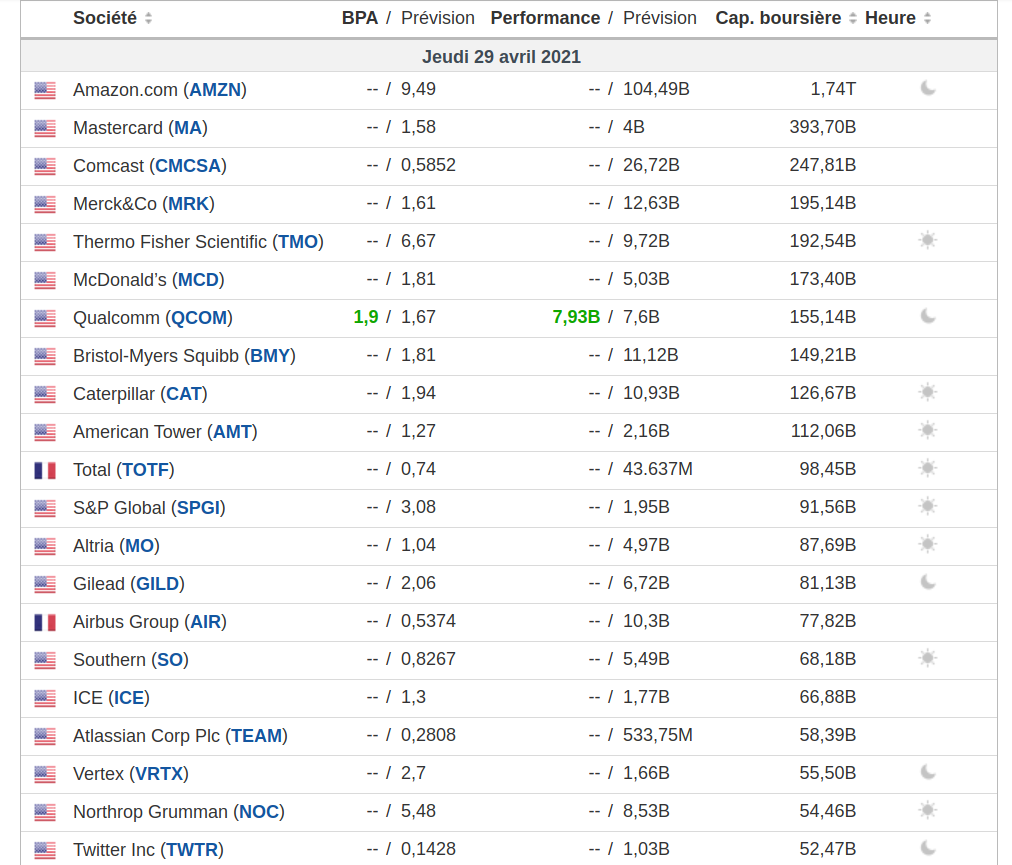Open the TOTF ticker link
The width and height of the screenshot is (1012, 865).
[146, 470]
